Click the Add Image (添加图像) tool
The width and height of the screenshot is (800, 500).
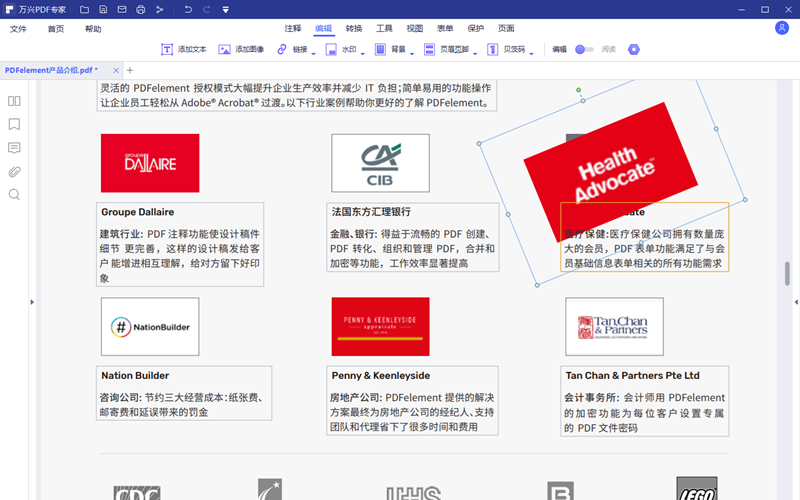point(241,49)
